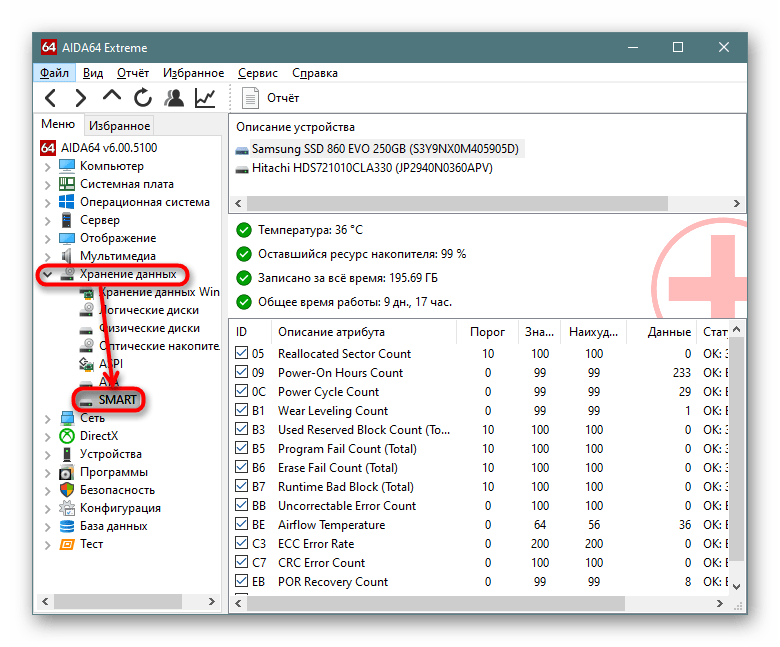Click the AIDA64 v6.00.5100 root icon

point(48,148)
